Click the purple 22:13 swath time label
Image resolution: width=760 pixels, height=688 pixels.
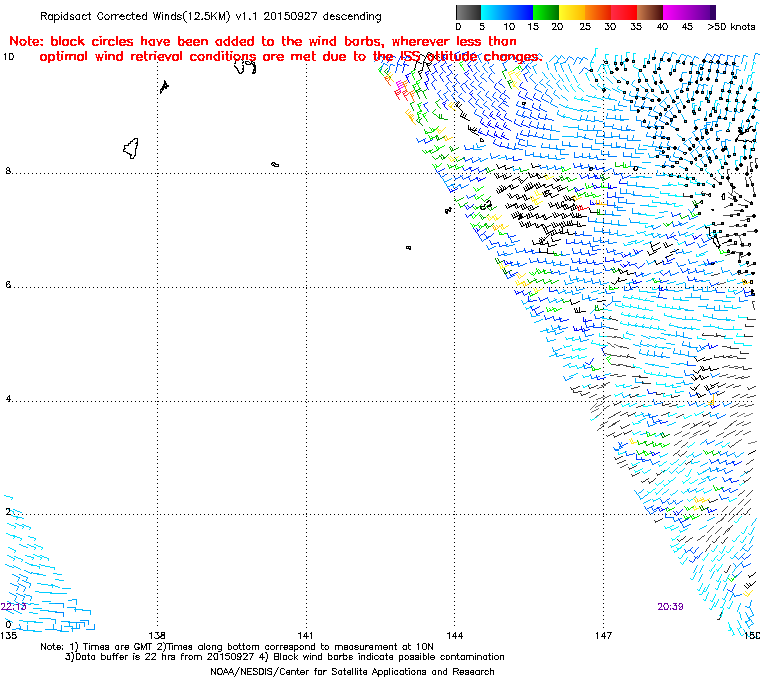tap(13, 607)
